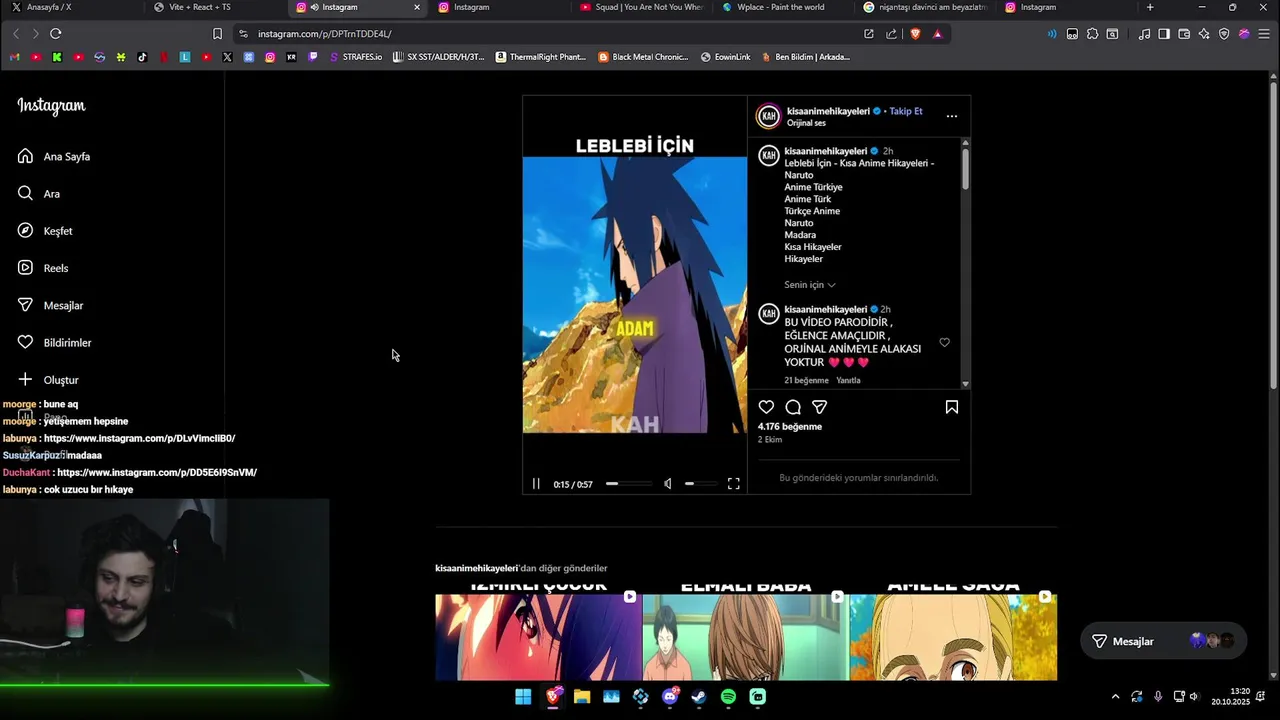Open STRAFES.io bookmark

(356, 57)
